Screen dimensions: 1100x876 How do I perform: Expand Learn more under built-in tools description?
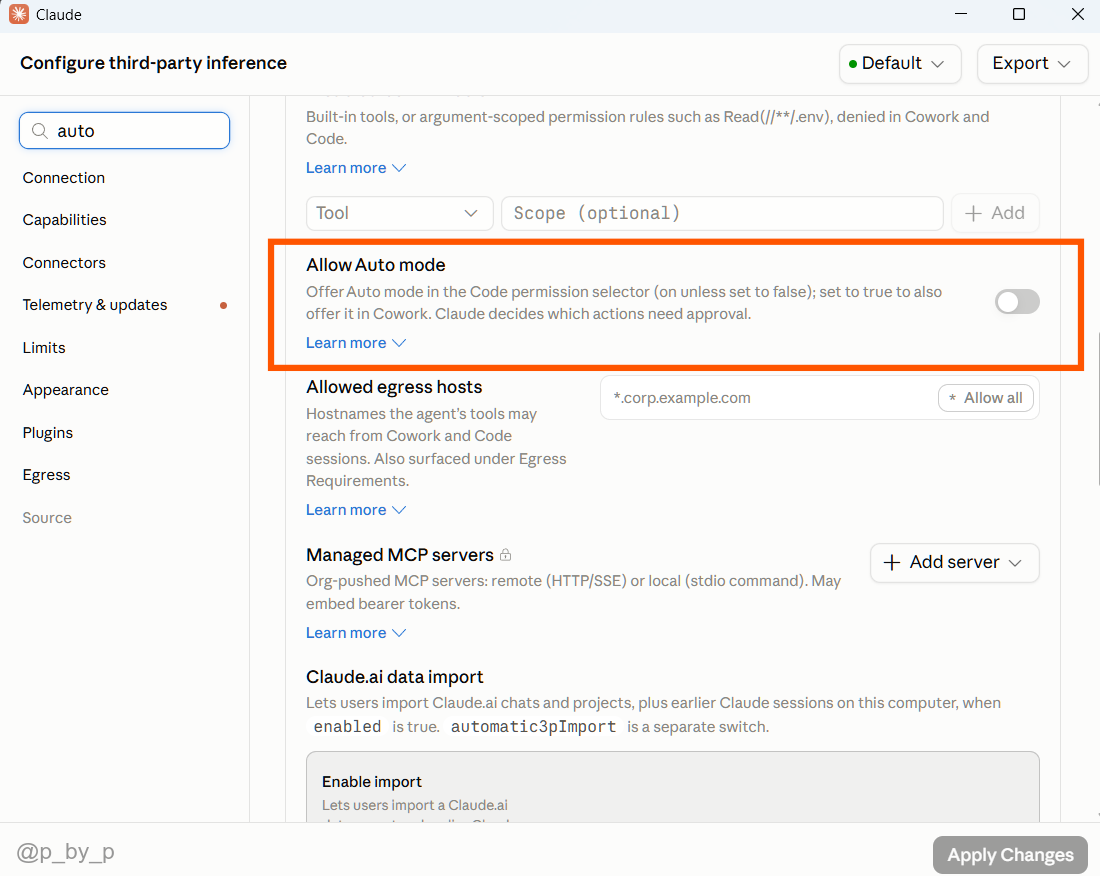[x=356, y=168]
